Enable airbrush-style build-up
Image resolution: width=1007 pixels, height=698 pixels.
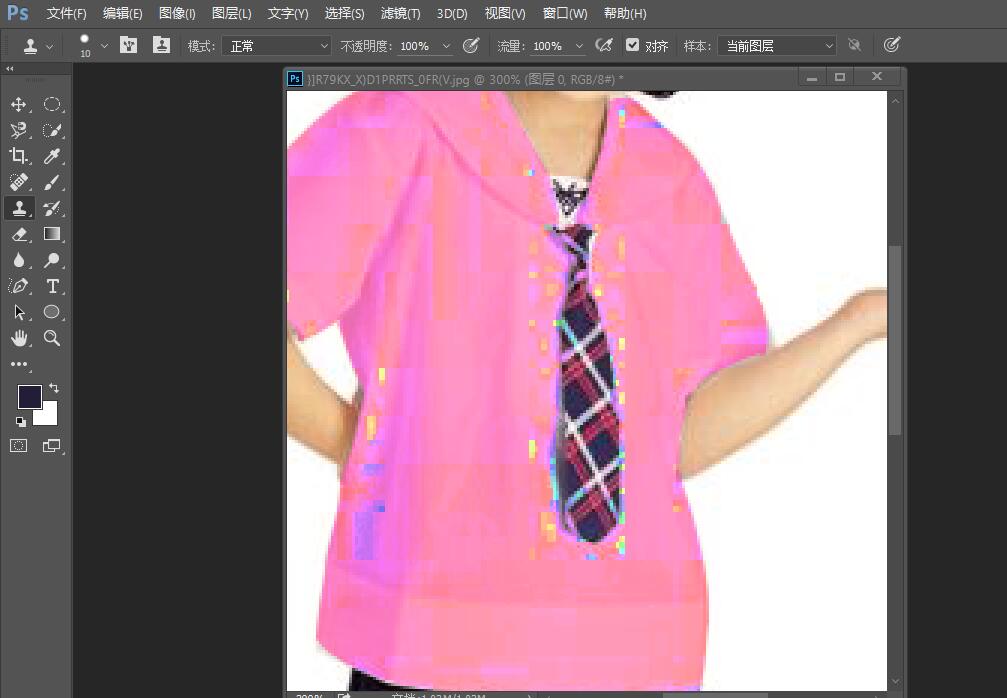604,45
